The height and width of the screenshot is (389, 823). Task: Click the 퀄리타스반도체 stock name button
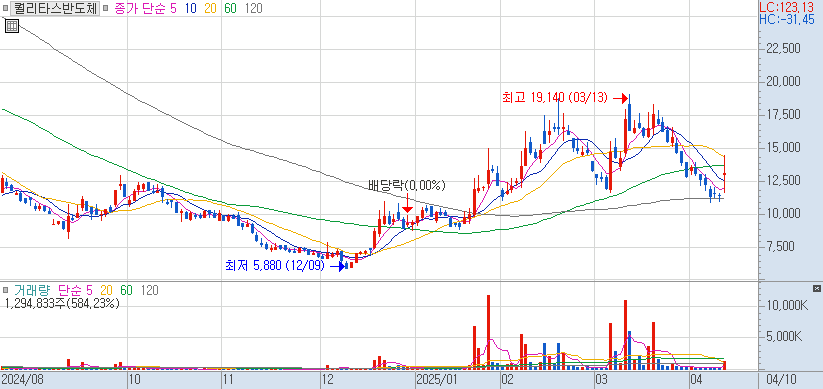click(x=55, y=8)
